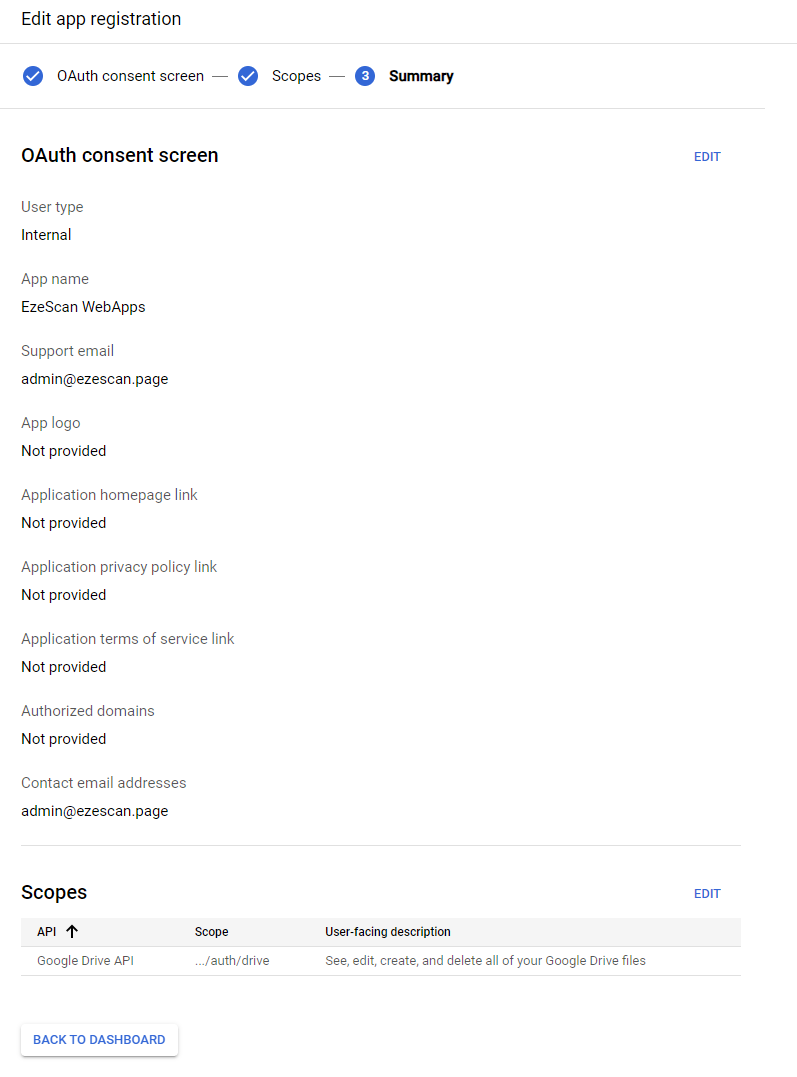The height and width of the screenshot is (1077, 797).
Task: Select the Summary step label
Action: click(421, 76)
